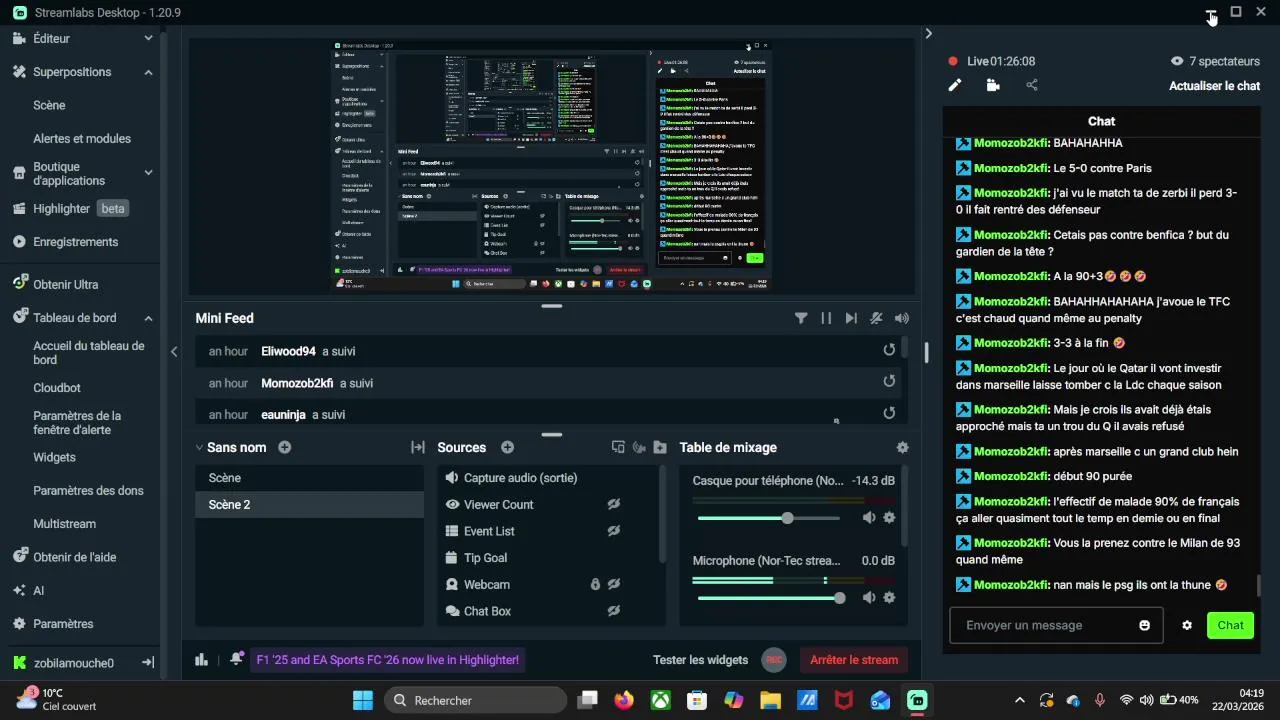Image resolution: width=1280 pixels, height=720 pixels.
Task: Open the Multistream page
Action: coord(64,524)
